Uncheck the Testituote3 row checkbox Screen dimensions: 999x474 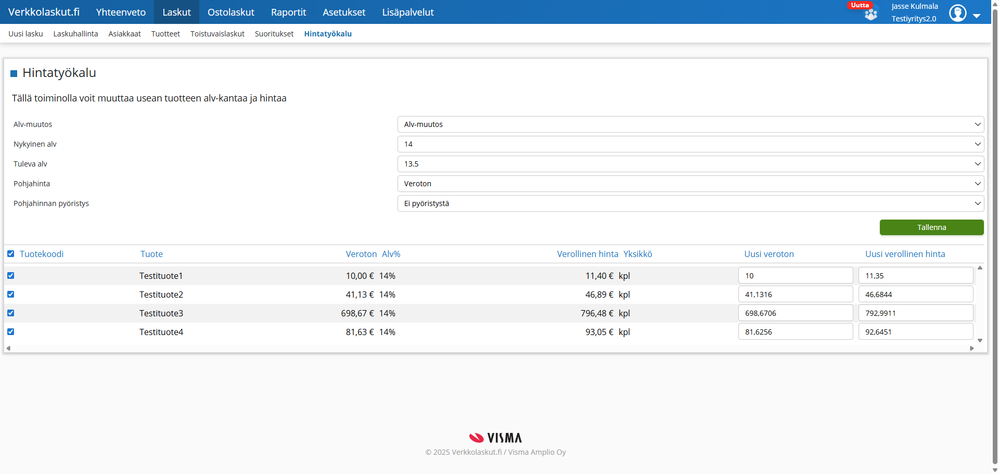[x=10, y=313]
